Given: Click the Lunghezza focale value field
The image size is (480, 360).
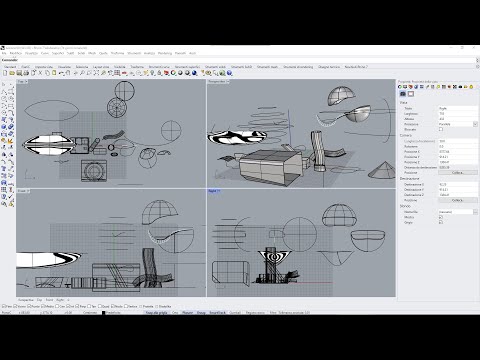Looking at the screenshot, I should tap(457, 141).
